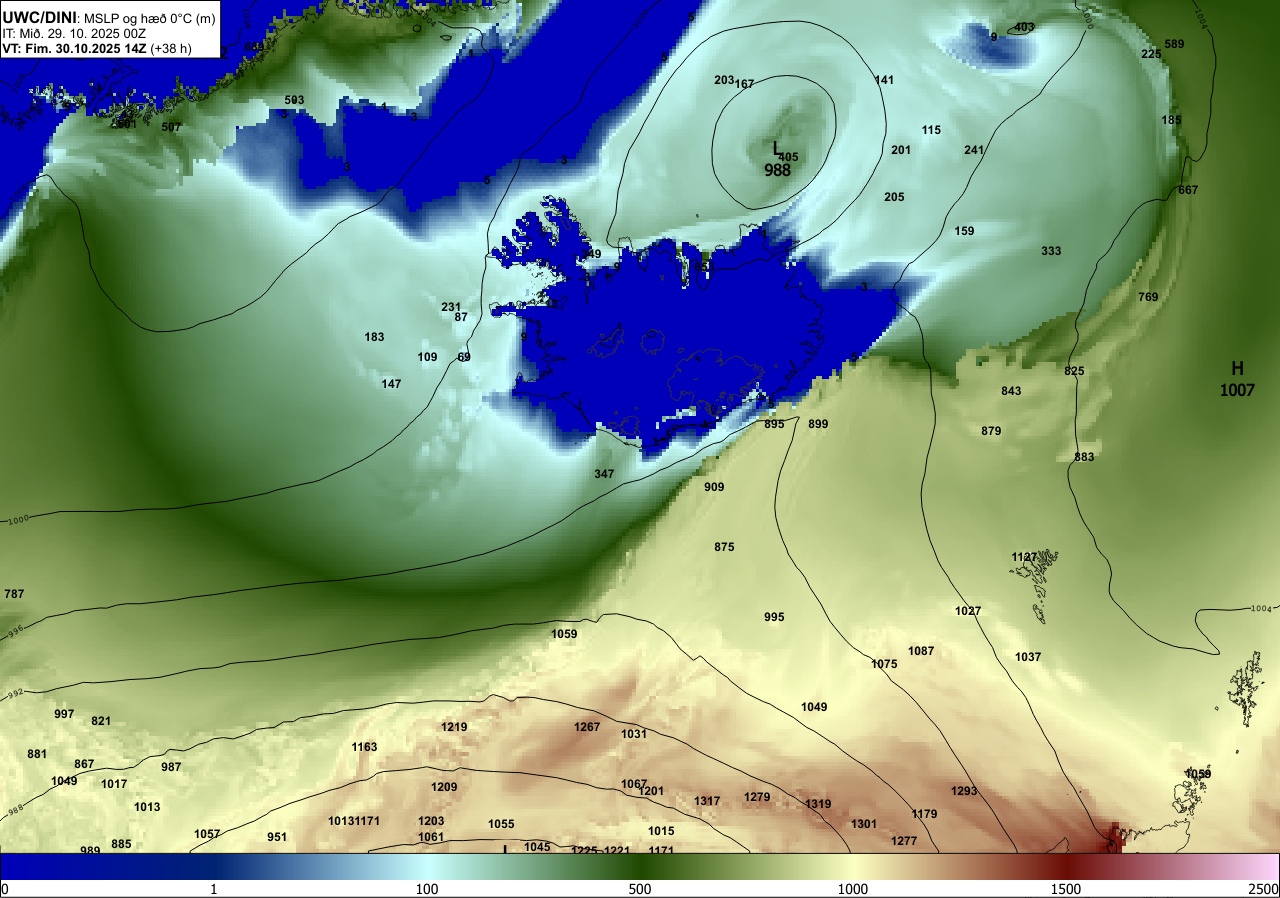Image resolution: width=1280 pixels, height=898 pixels.
Task: Click the colorbar tick label 100
Action: pyautogui.click(x=427, y=889)
